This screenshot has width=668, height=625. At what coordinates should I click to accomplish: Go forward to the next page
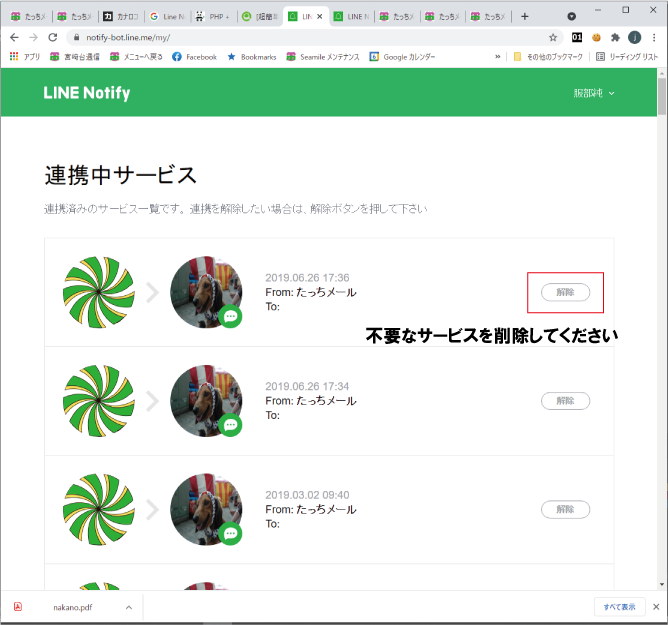(33, 37)
